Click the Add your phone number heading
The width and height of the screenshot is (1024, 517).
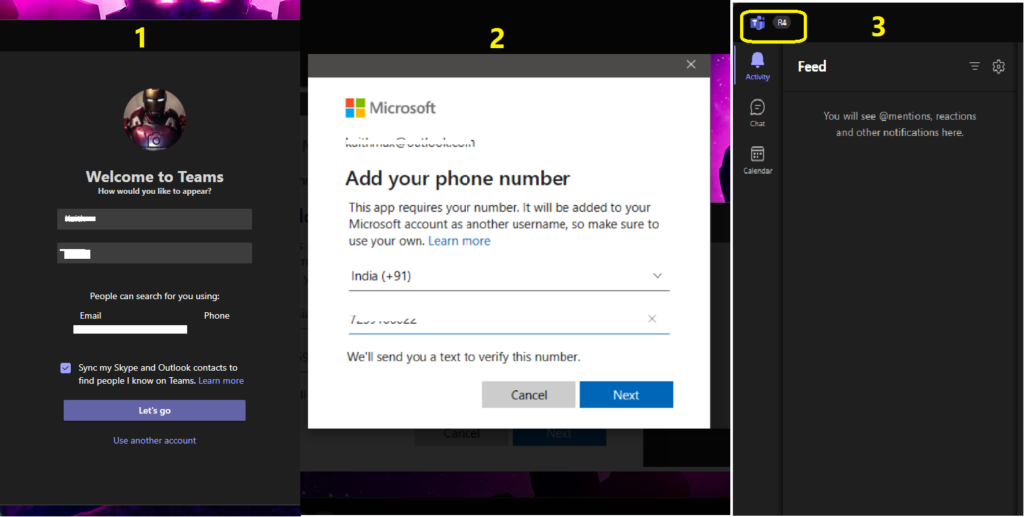coord(458,179)
